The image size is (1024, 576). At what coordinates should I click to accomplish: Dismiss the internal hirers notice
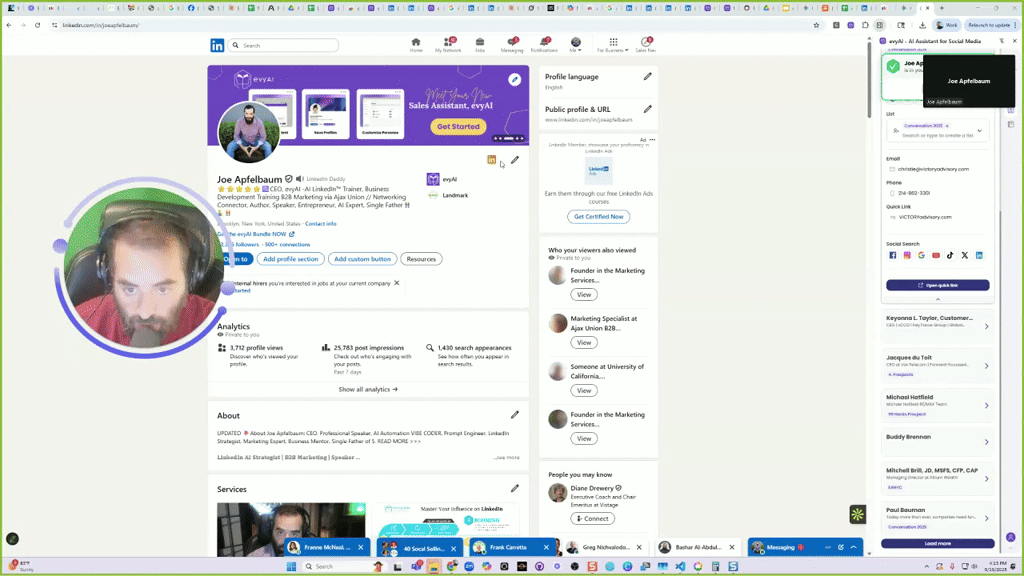[x=396, y=283]
